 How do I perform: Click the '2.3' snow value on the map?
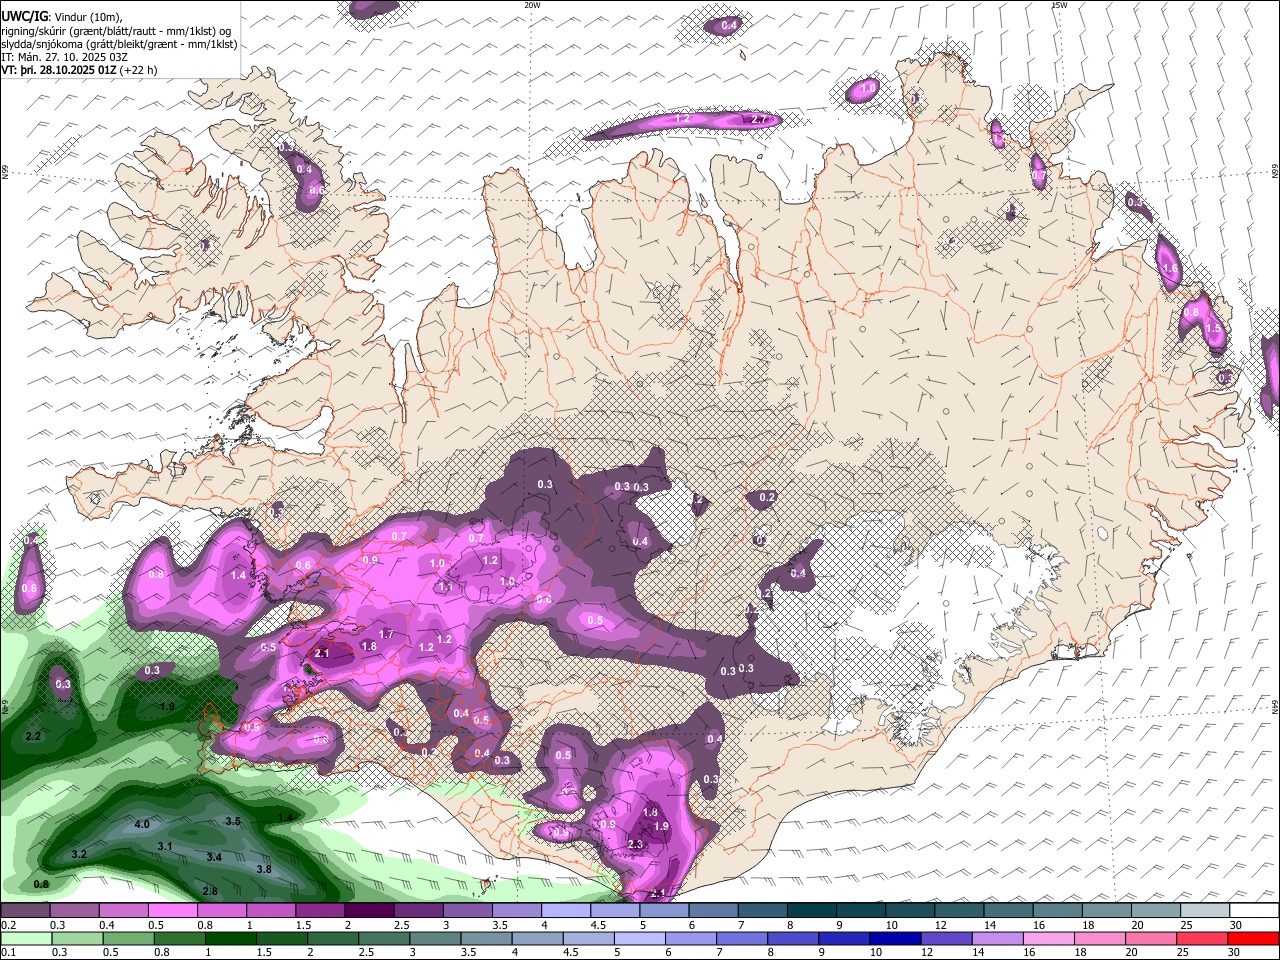636,845
